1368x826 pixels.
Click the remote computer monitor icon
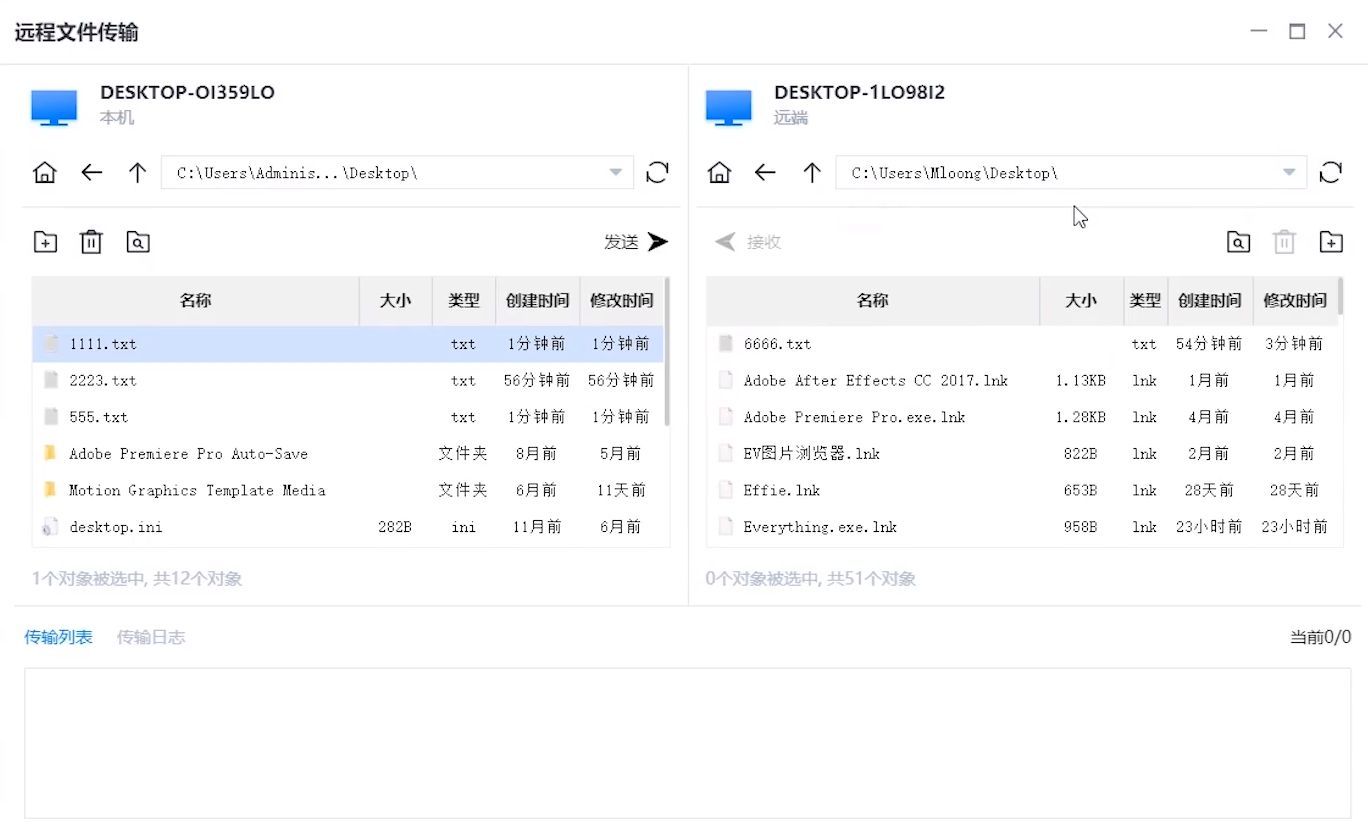pyautogui.click(x=728, y=107)
